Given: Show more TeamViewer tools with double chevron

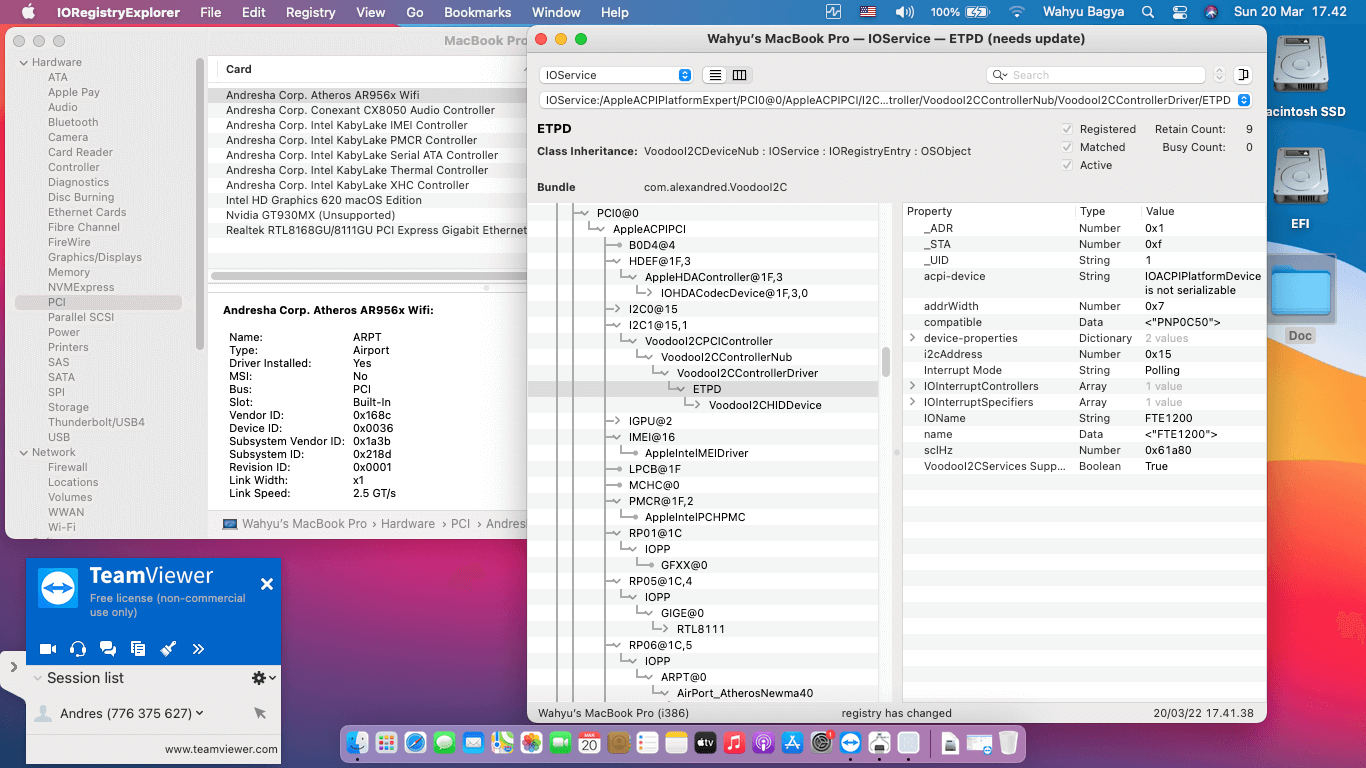Looking at the screenshot, I should tap(198, 649).
